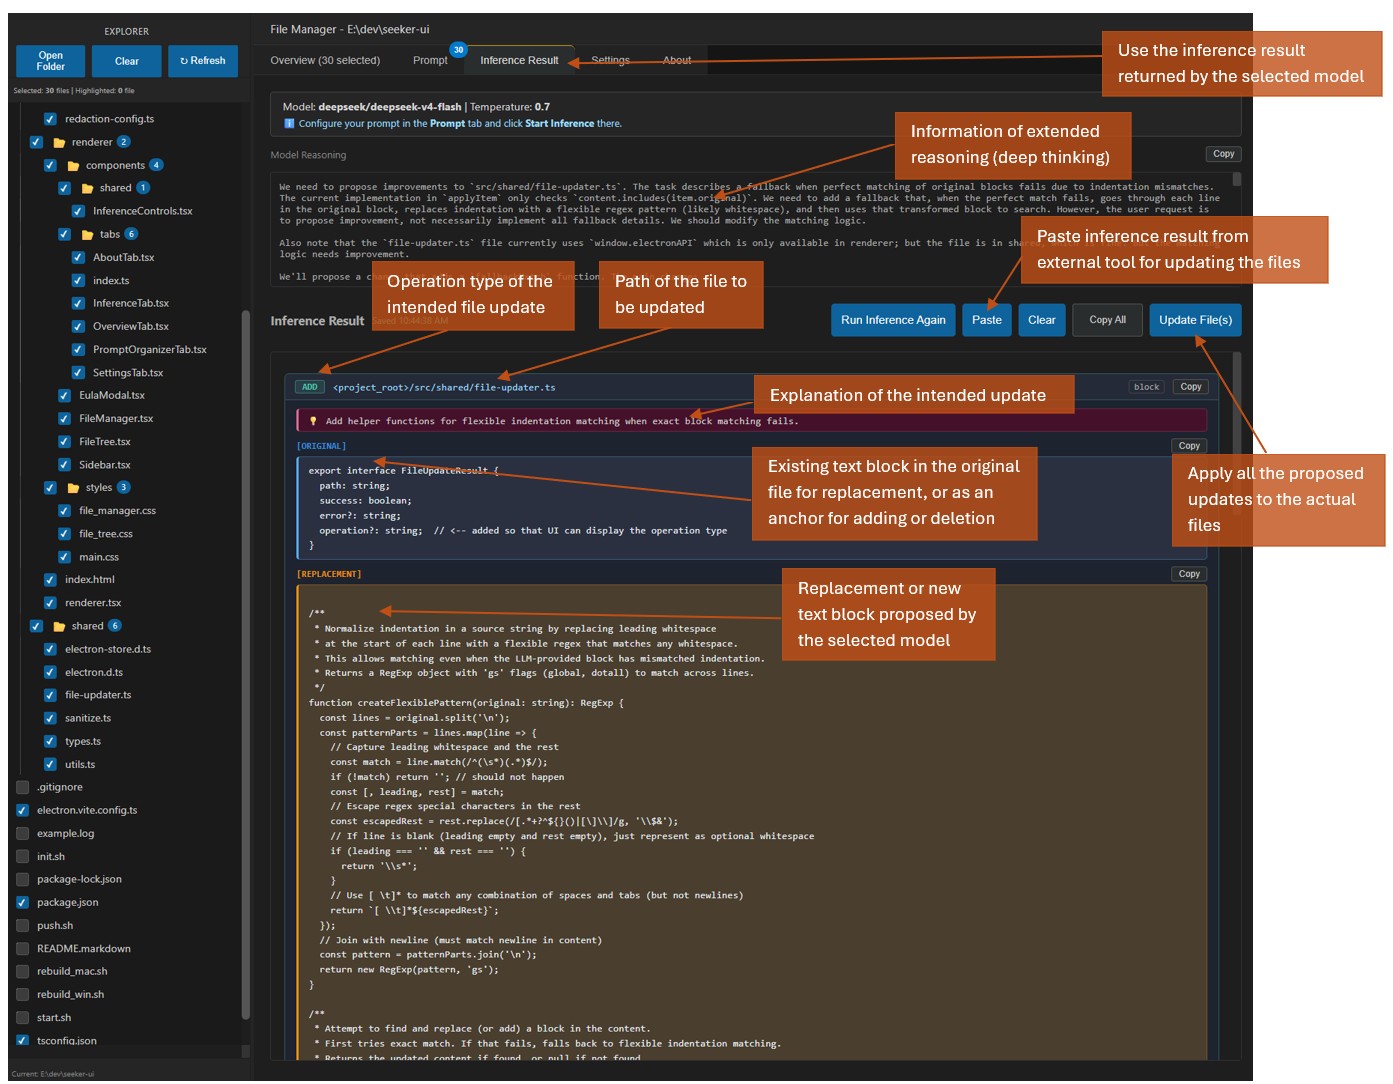The width and height of the screenshot is (1393, 1084).
Task: Collapse the shared folder with badge 1
Action: click(x=115, y=188)
